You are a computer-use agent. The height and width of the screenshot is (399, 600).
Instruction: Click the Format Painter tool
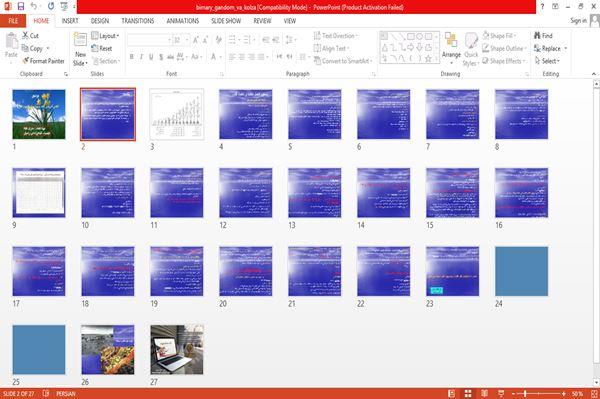43,61
